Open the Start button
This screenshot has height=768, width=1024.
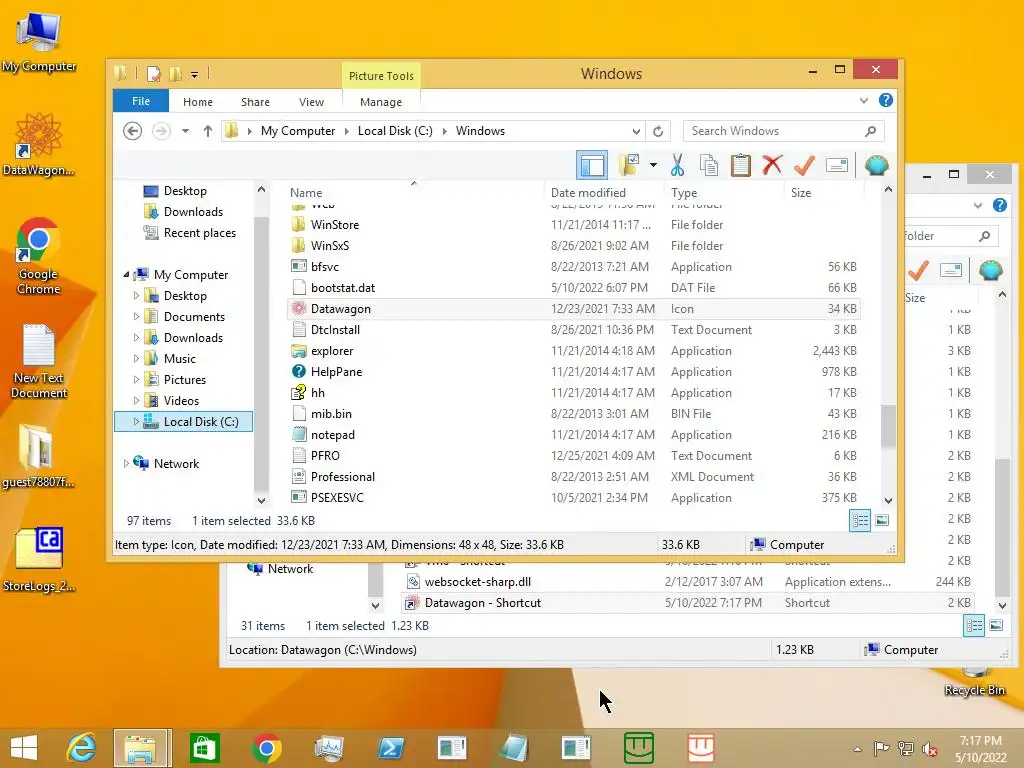tap(24, 748)
